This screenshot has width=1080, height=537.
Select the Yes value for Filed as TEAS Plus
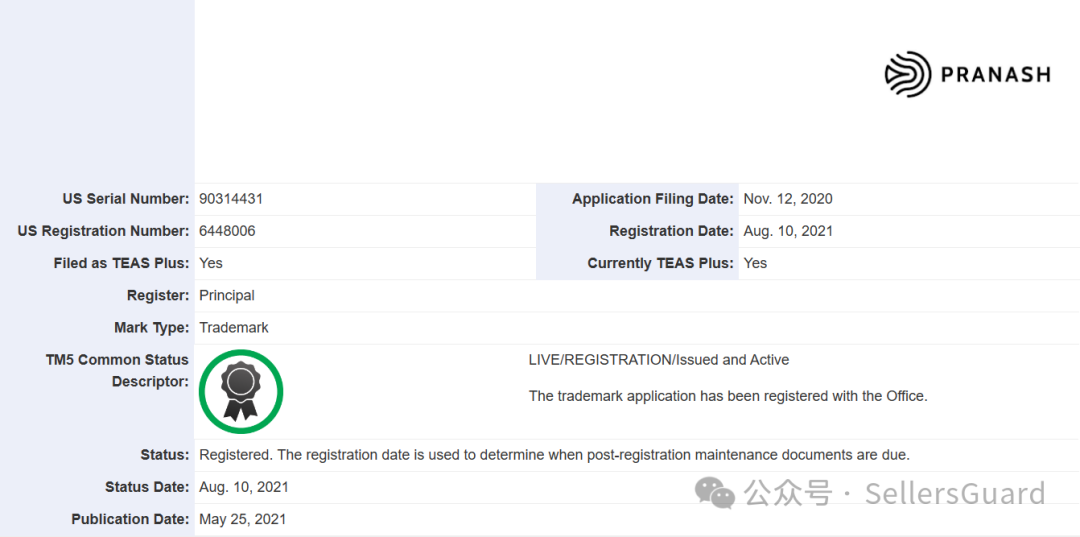coord(211,263)
